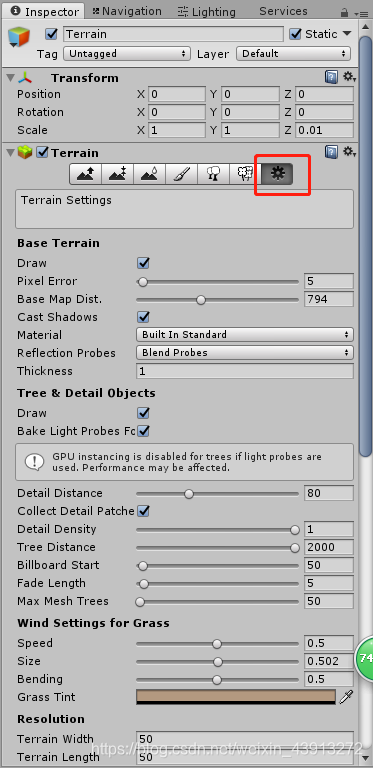Image resolution: width=373 pixels, height=768 pixels.
Task: Select the Paint Texture brush tool
Action: tap(182, 174)
